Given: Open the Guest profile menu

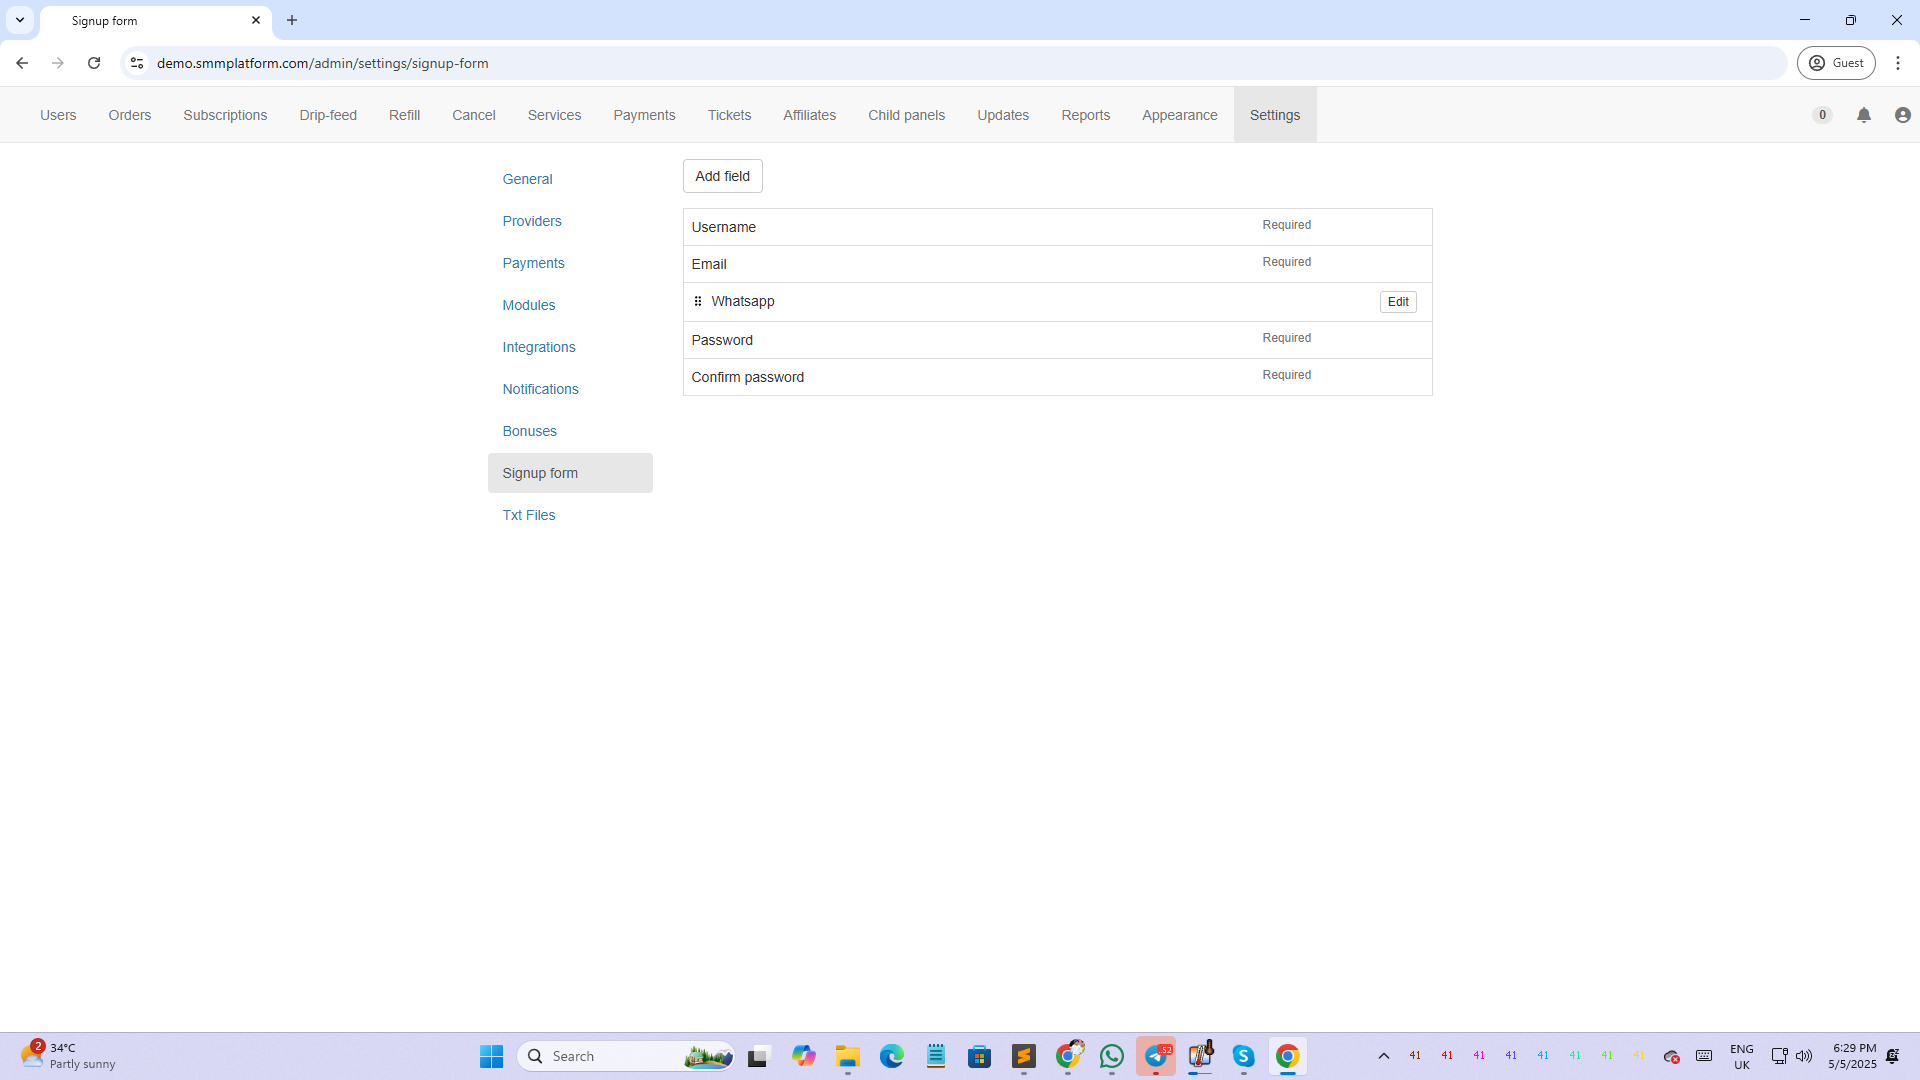Looking at the screenshot, I should [1836, 63].
